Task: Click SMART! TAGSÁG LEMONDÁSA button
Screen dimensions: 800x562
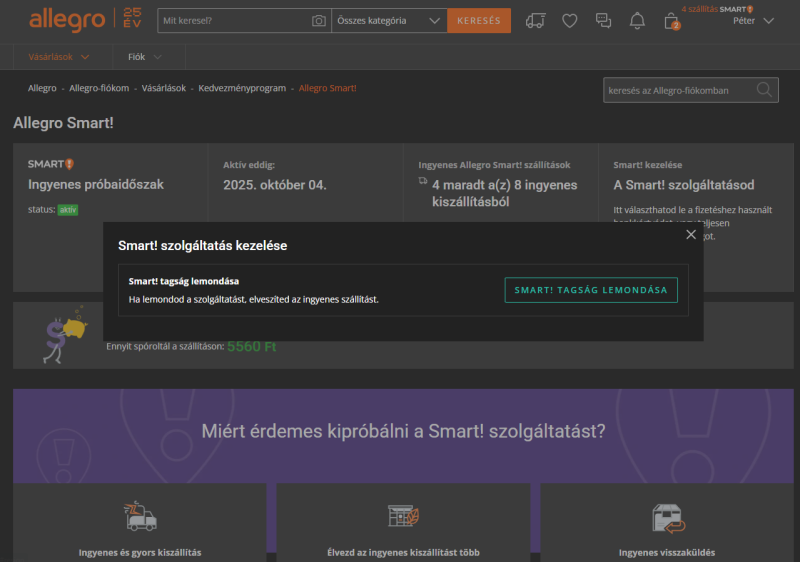Action: tap(591, 290)
